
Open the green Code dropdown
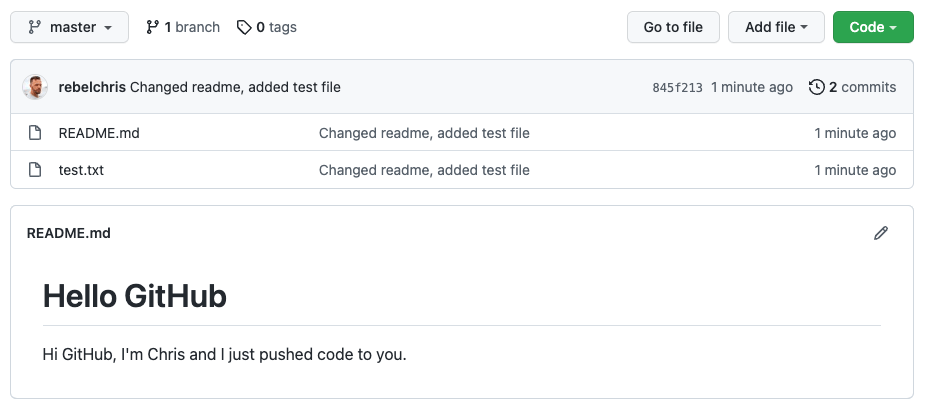point(873,27)
